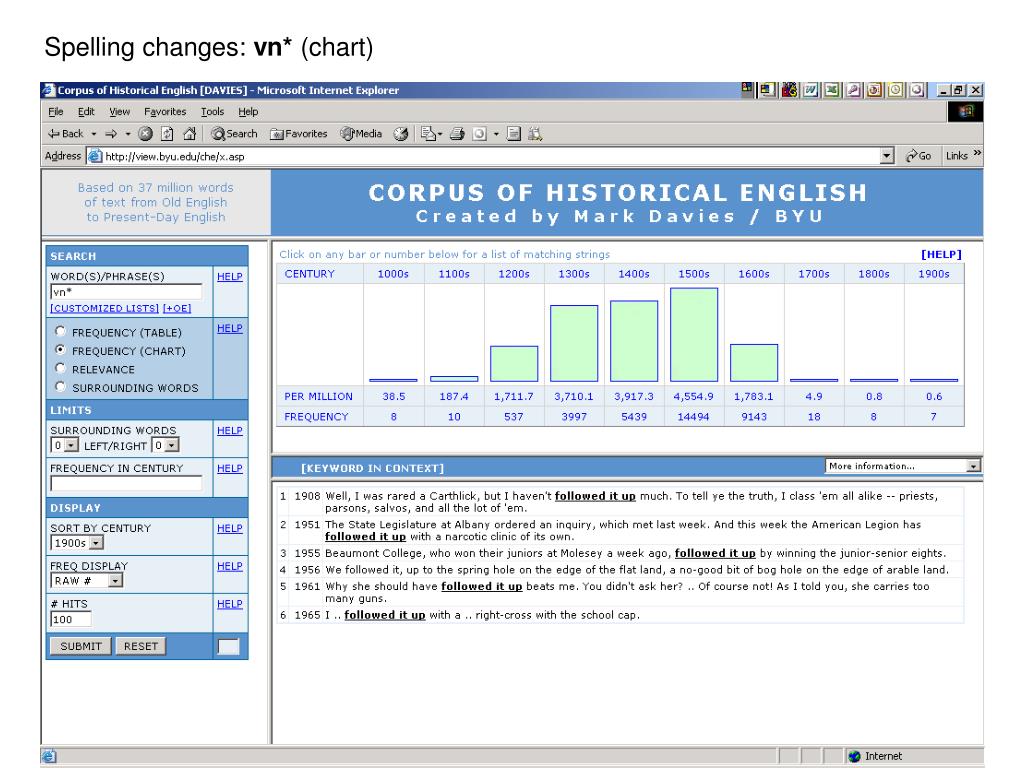Expand the Links toolbar chevron
This screenshot has height=768, width=1024.
977,153
